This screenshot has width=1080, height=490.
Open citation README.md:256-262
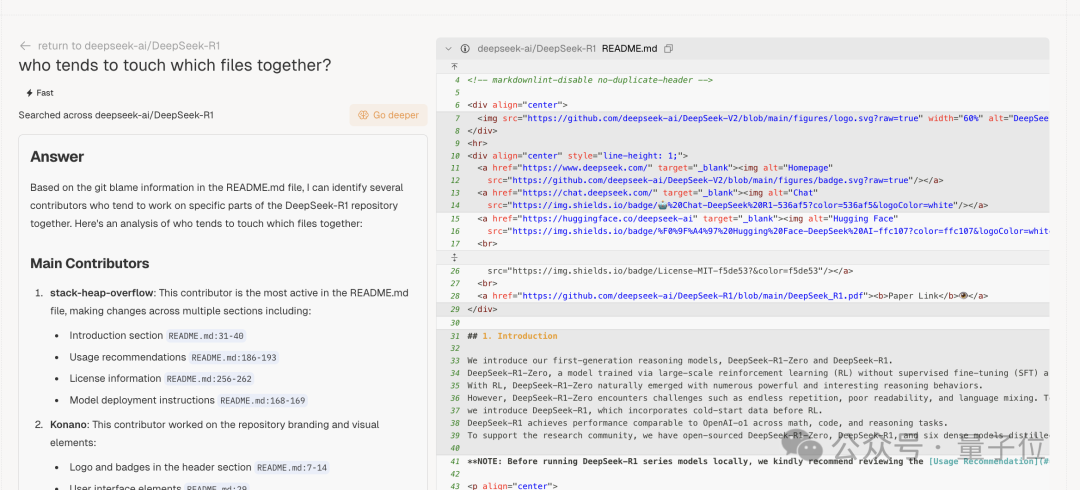pos(209,379)
